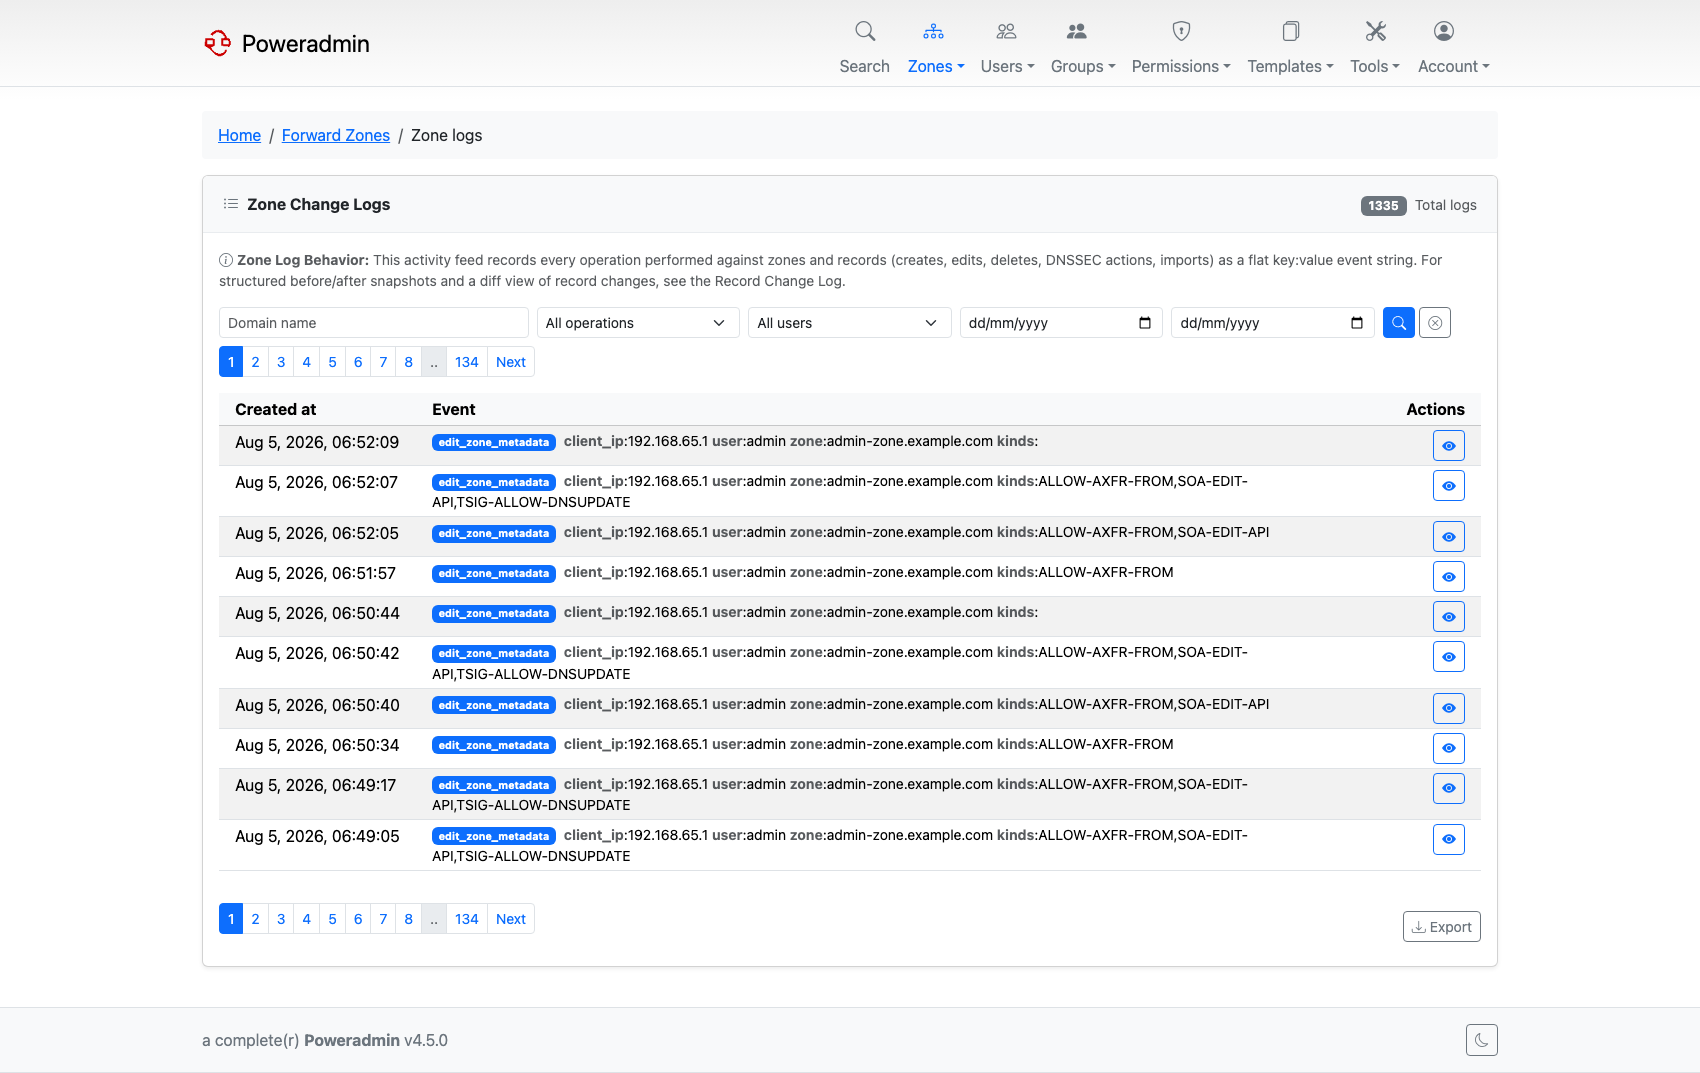View details of log at 06:49:05
1700x1073 pixels.
(x=1449, y=840)
